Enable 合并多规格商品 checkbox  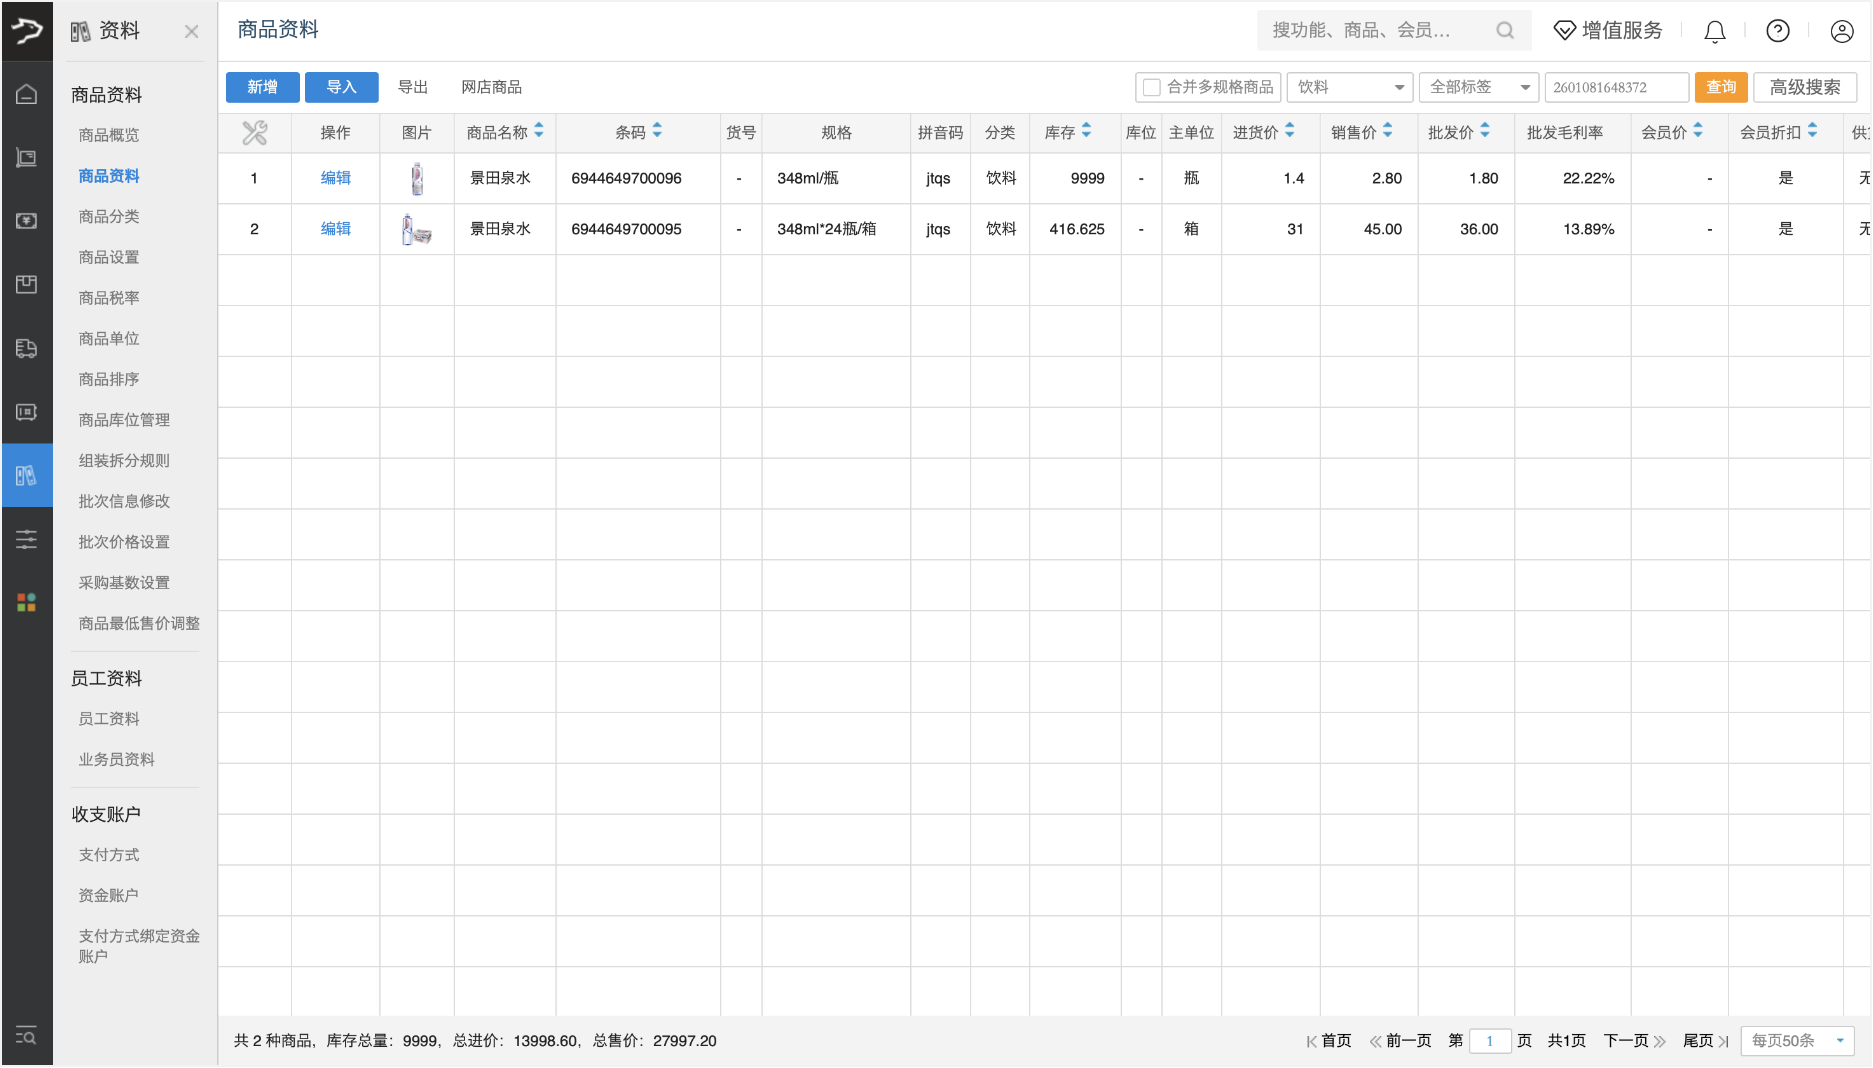(1152, 88)
